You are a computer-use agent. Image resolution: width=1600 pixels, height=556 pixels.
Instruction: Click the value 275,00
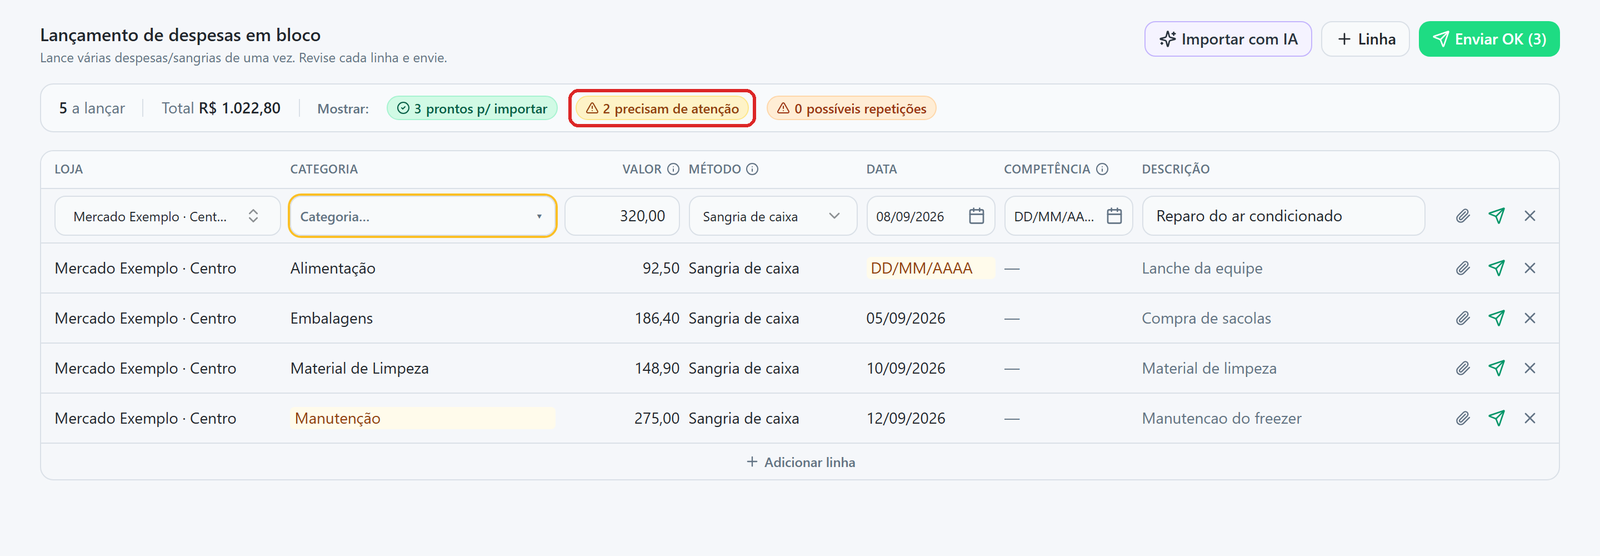coord(657,418)
